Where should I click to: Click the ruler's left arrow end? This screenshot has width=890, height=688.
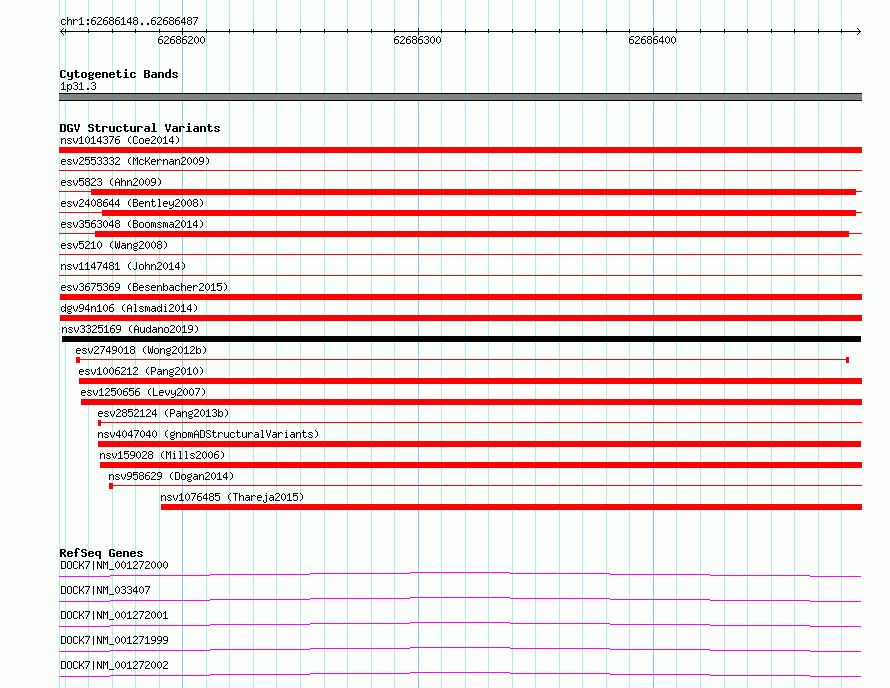point(62,31)
